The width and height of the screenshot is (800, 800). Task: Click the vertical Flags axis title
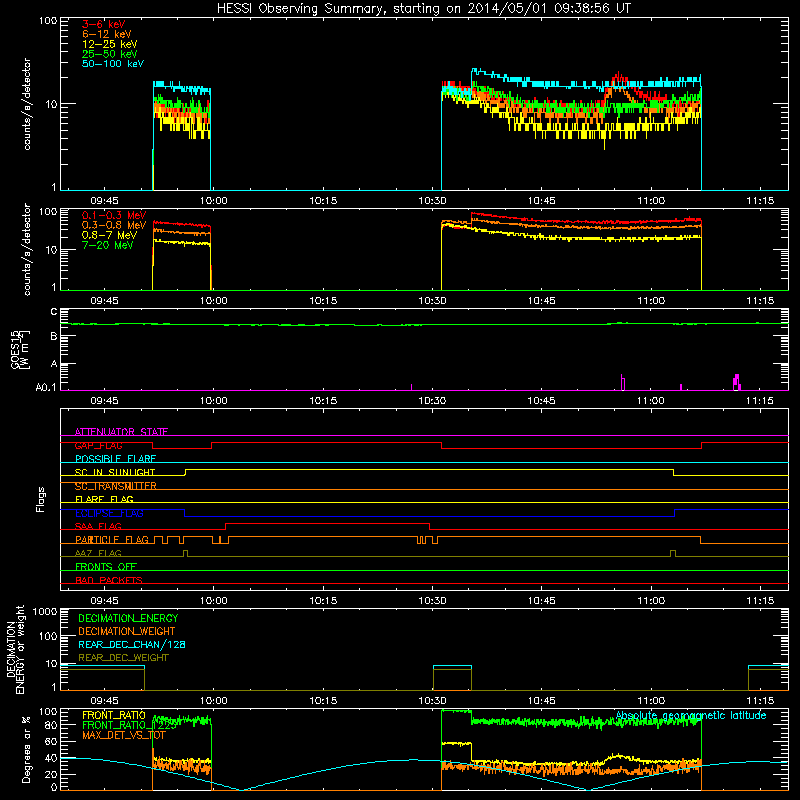pyautogui.click(x=41, y=499)
